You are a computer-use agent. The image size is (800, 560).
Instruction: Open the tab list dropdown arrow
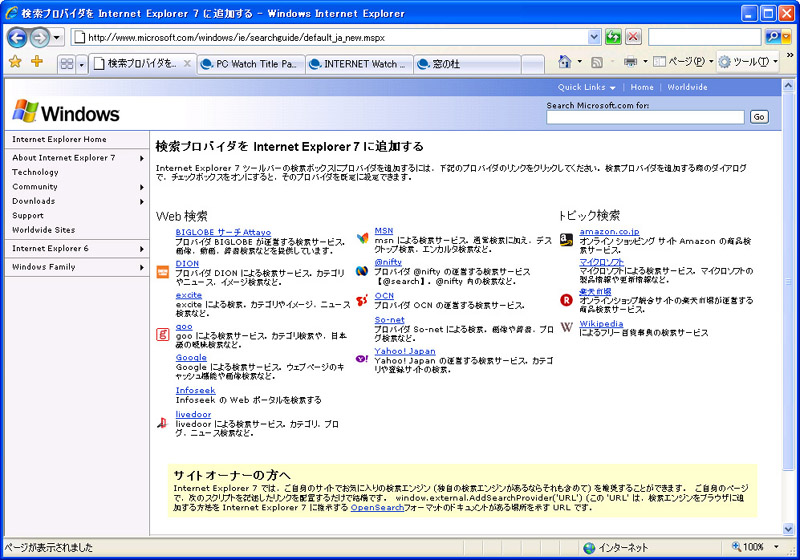tap(81, 64)
